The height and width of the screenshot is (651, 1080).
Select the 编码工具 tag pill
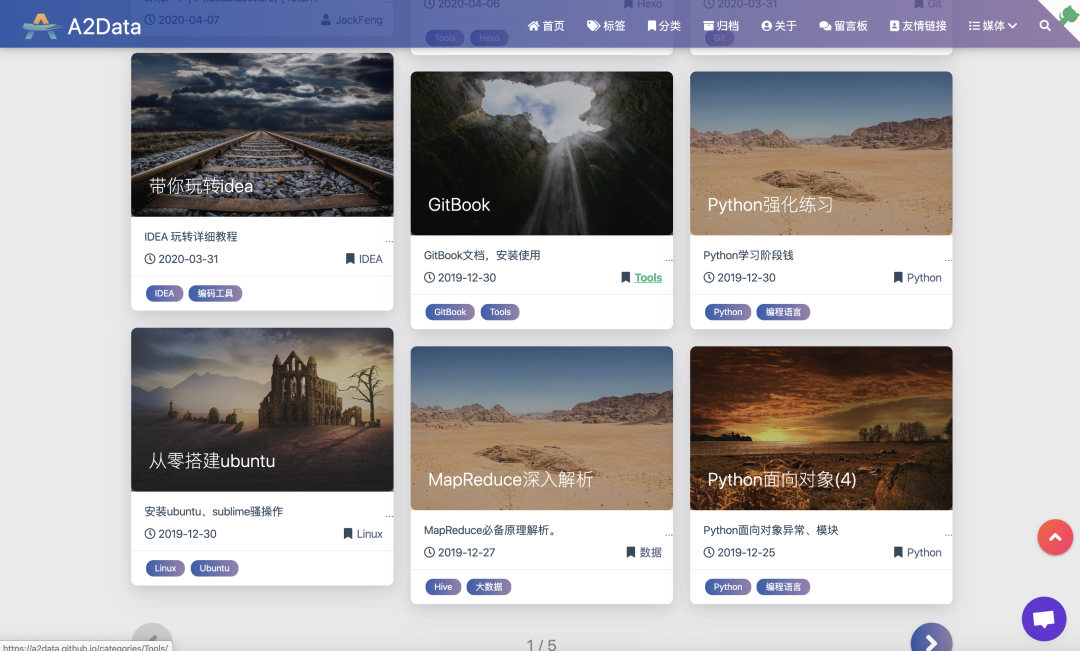pyautogui.click(x=215, y=293)
